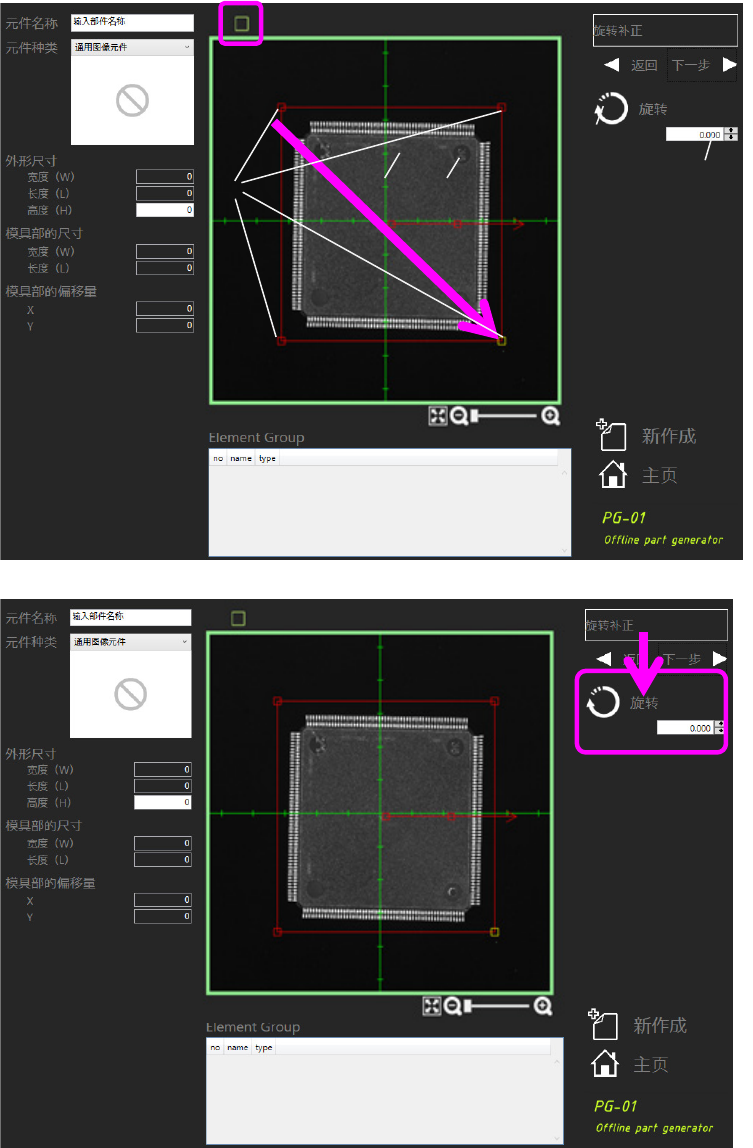Click the 'type' column header in the lower Element Group
This screenshot has height=1148, width=753.
(x=264, y=1048)
